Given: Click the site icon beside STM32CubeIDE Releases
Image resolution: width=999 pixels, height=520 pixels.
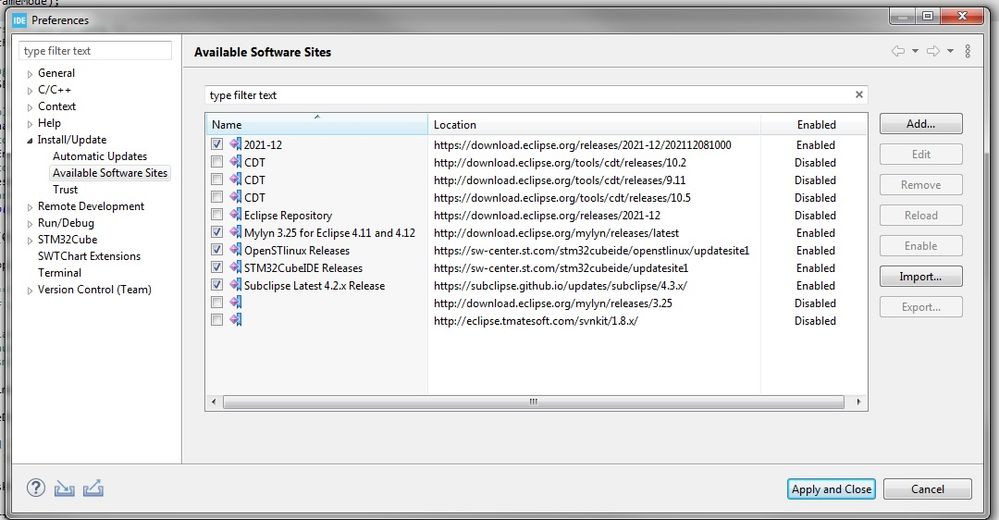Looking at the screenshot, I should click(x=236, y=267).
